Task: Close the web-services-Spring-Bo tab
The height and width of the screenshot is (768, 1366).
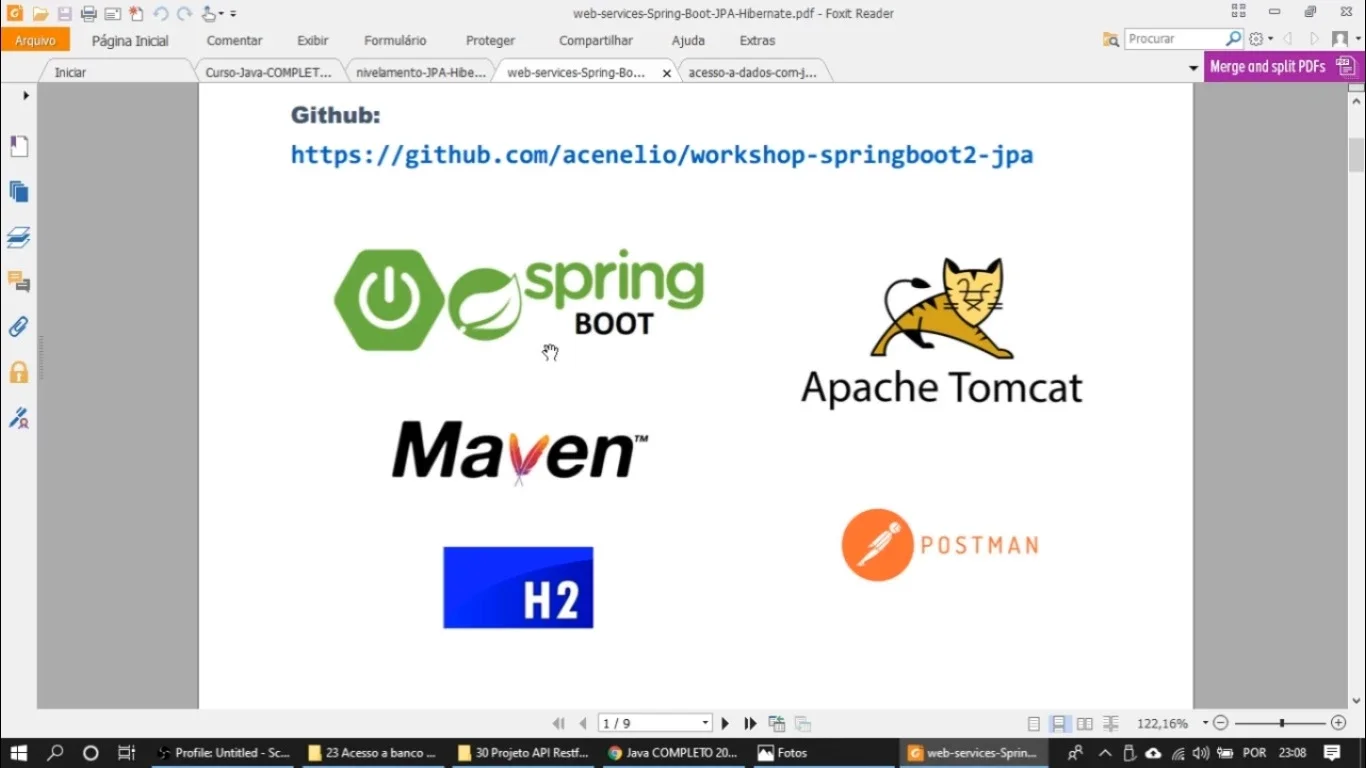Action: pyautogui.click(x=667, y=74)
